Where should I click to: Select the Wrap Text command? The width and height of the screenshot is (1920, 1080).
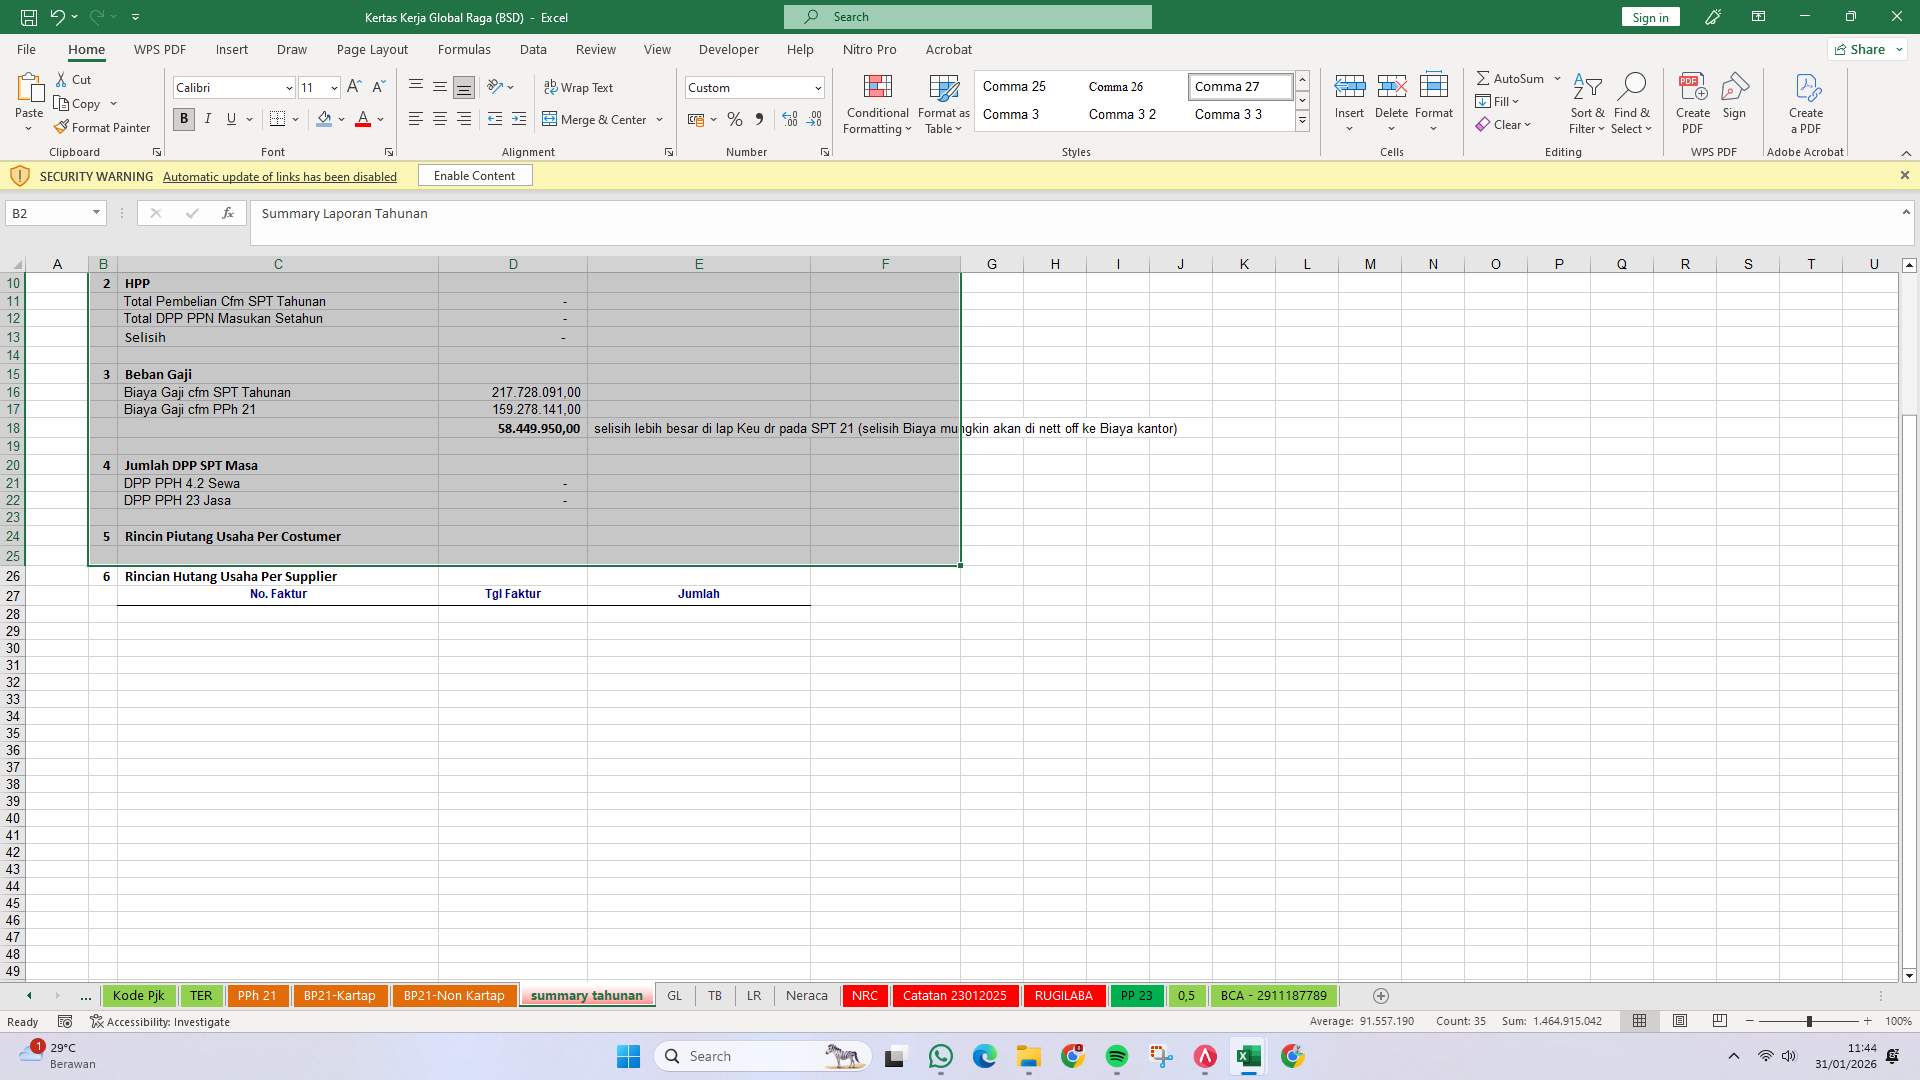[580, 87]
